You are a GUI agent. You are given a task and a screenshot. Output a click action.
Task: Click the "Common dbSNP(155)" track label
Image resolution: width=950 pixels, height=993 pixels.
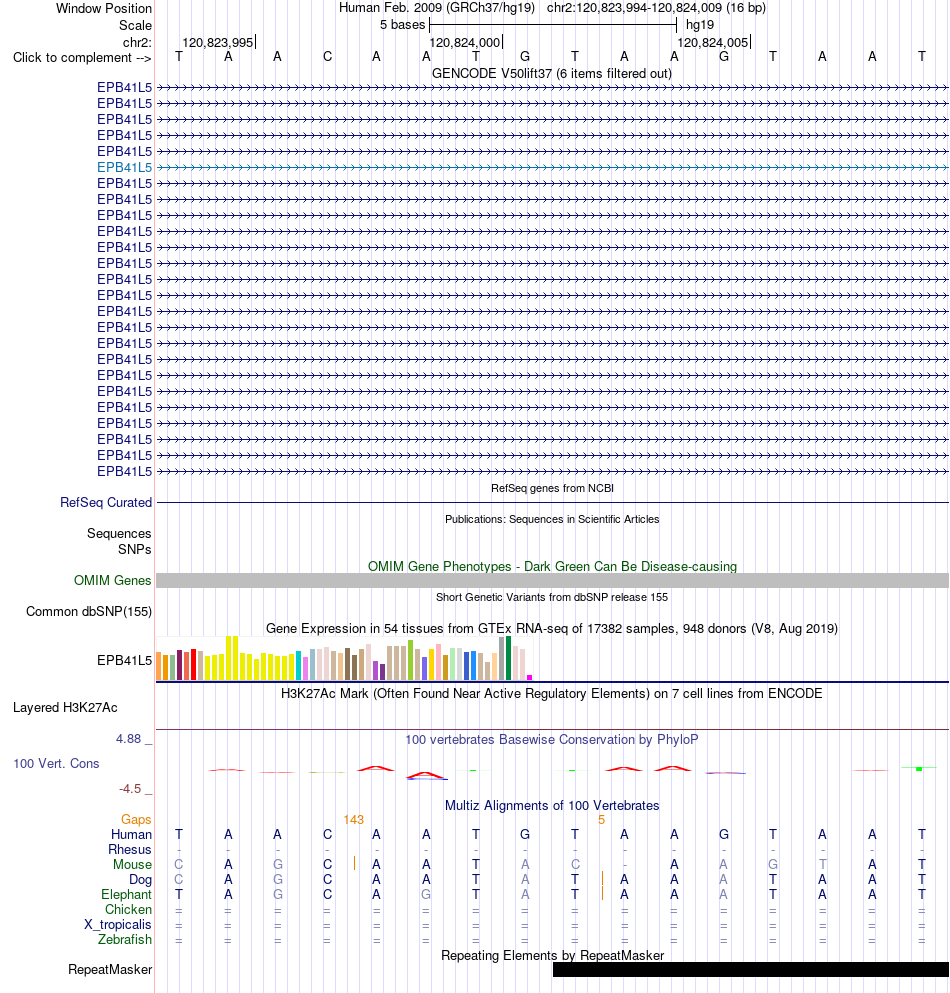(89, 611)
